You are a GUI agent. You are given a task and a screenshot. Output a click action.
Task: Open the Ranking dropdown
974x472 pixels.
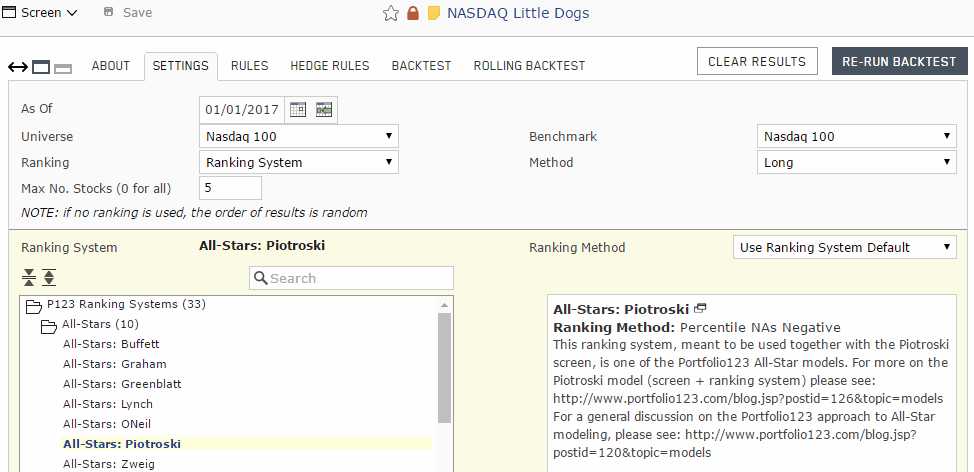tap(299, 163)
